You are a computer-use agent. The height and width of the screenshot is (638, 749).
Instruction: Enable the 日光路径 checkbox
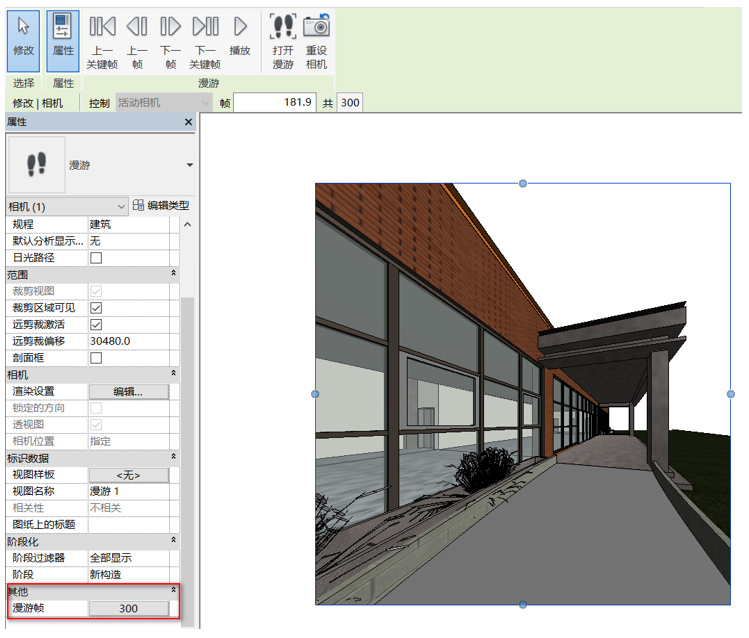click(x=97, y=258)
